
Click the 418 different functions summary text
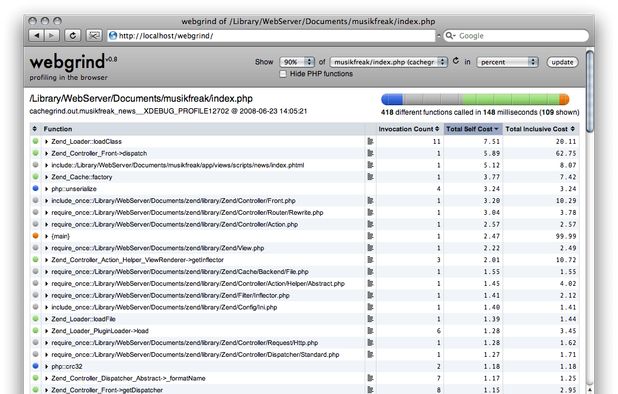tap(480, 112)
